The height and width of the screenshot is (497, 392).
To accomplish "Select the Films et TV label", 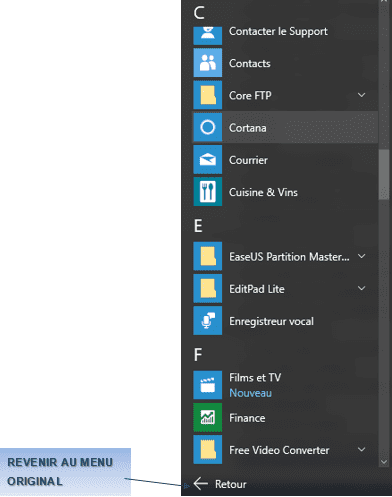I will coord(255,378).
